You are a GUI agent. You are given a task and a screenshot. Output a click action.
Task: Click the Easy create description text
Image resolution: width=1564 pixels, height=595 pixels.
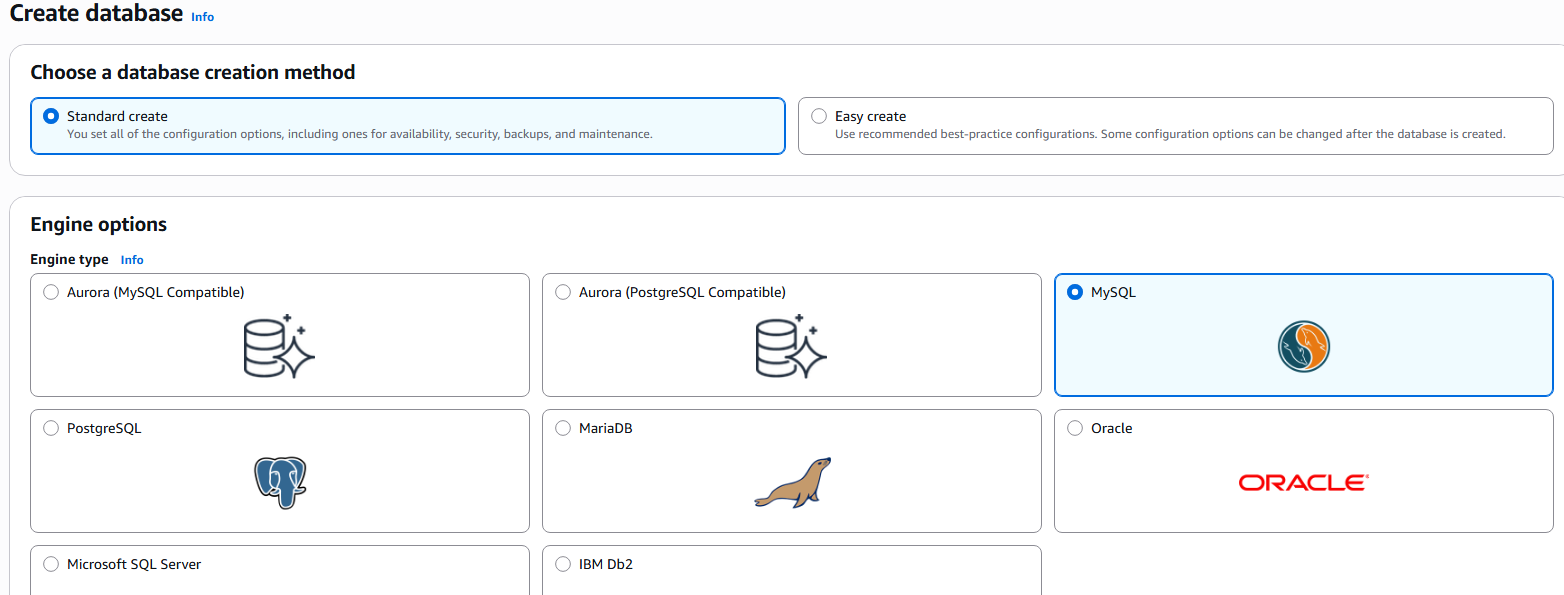click(x=1170, y=134)
